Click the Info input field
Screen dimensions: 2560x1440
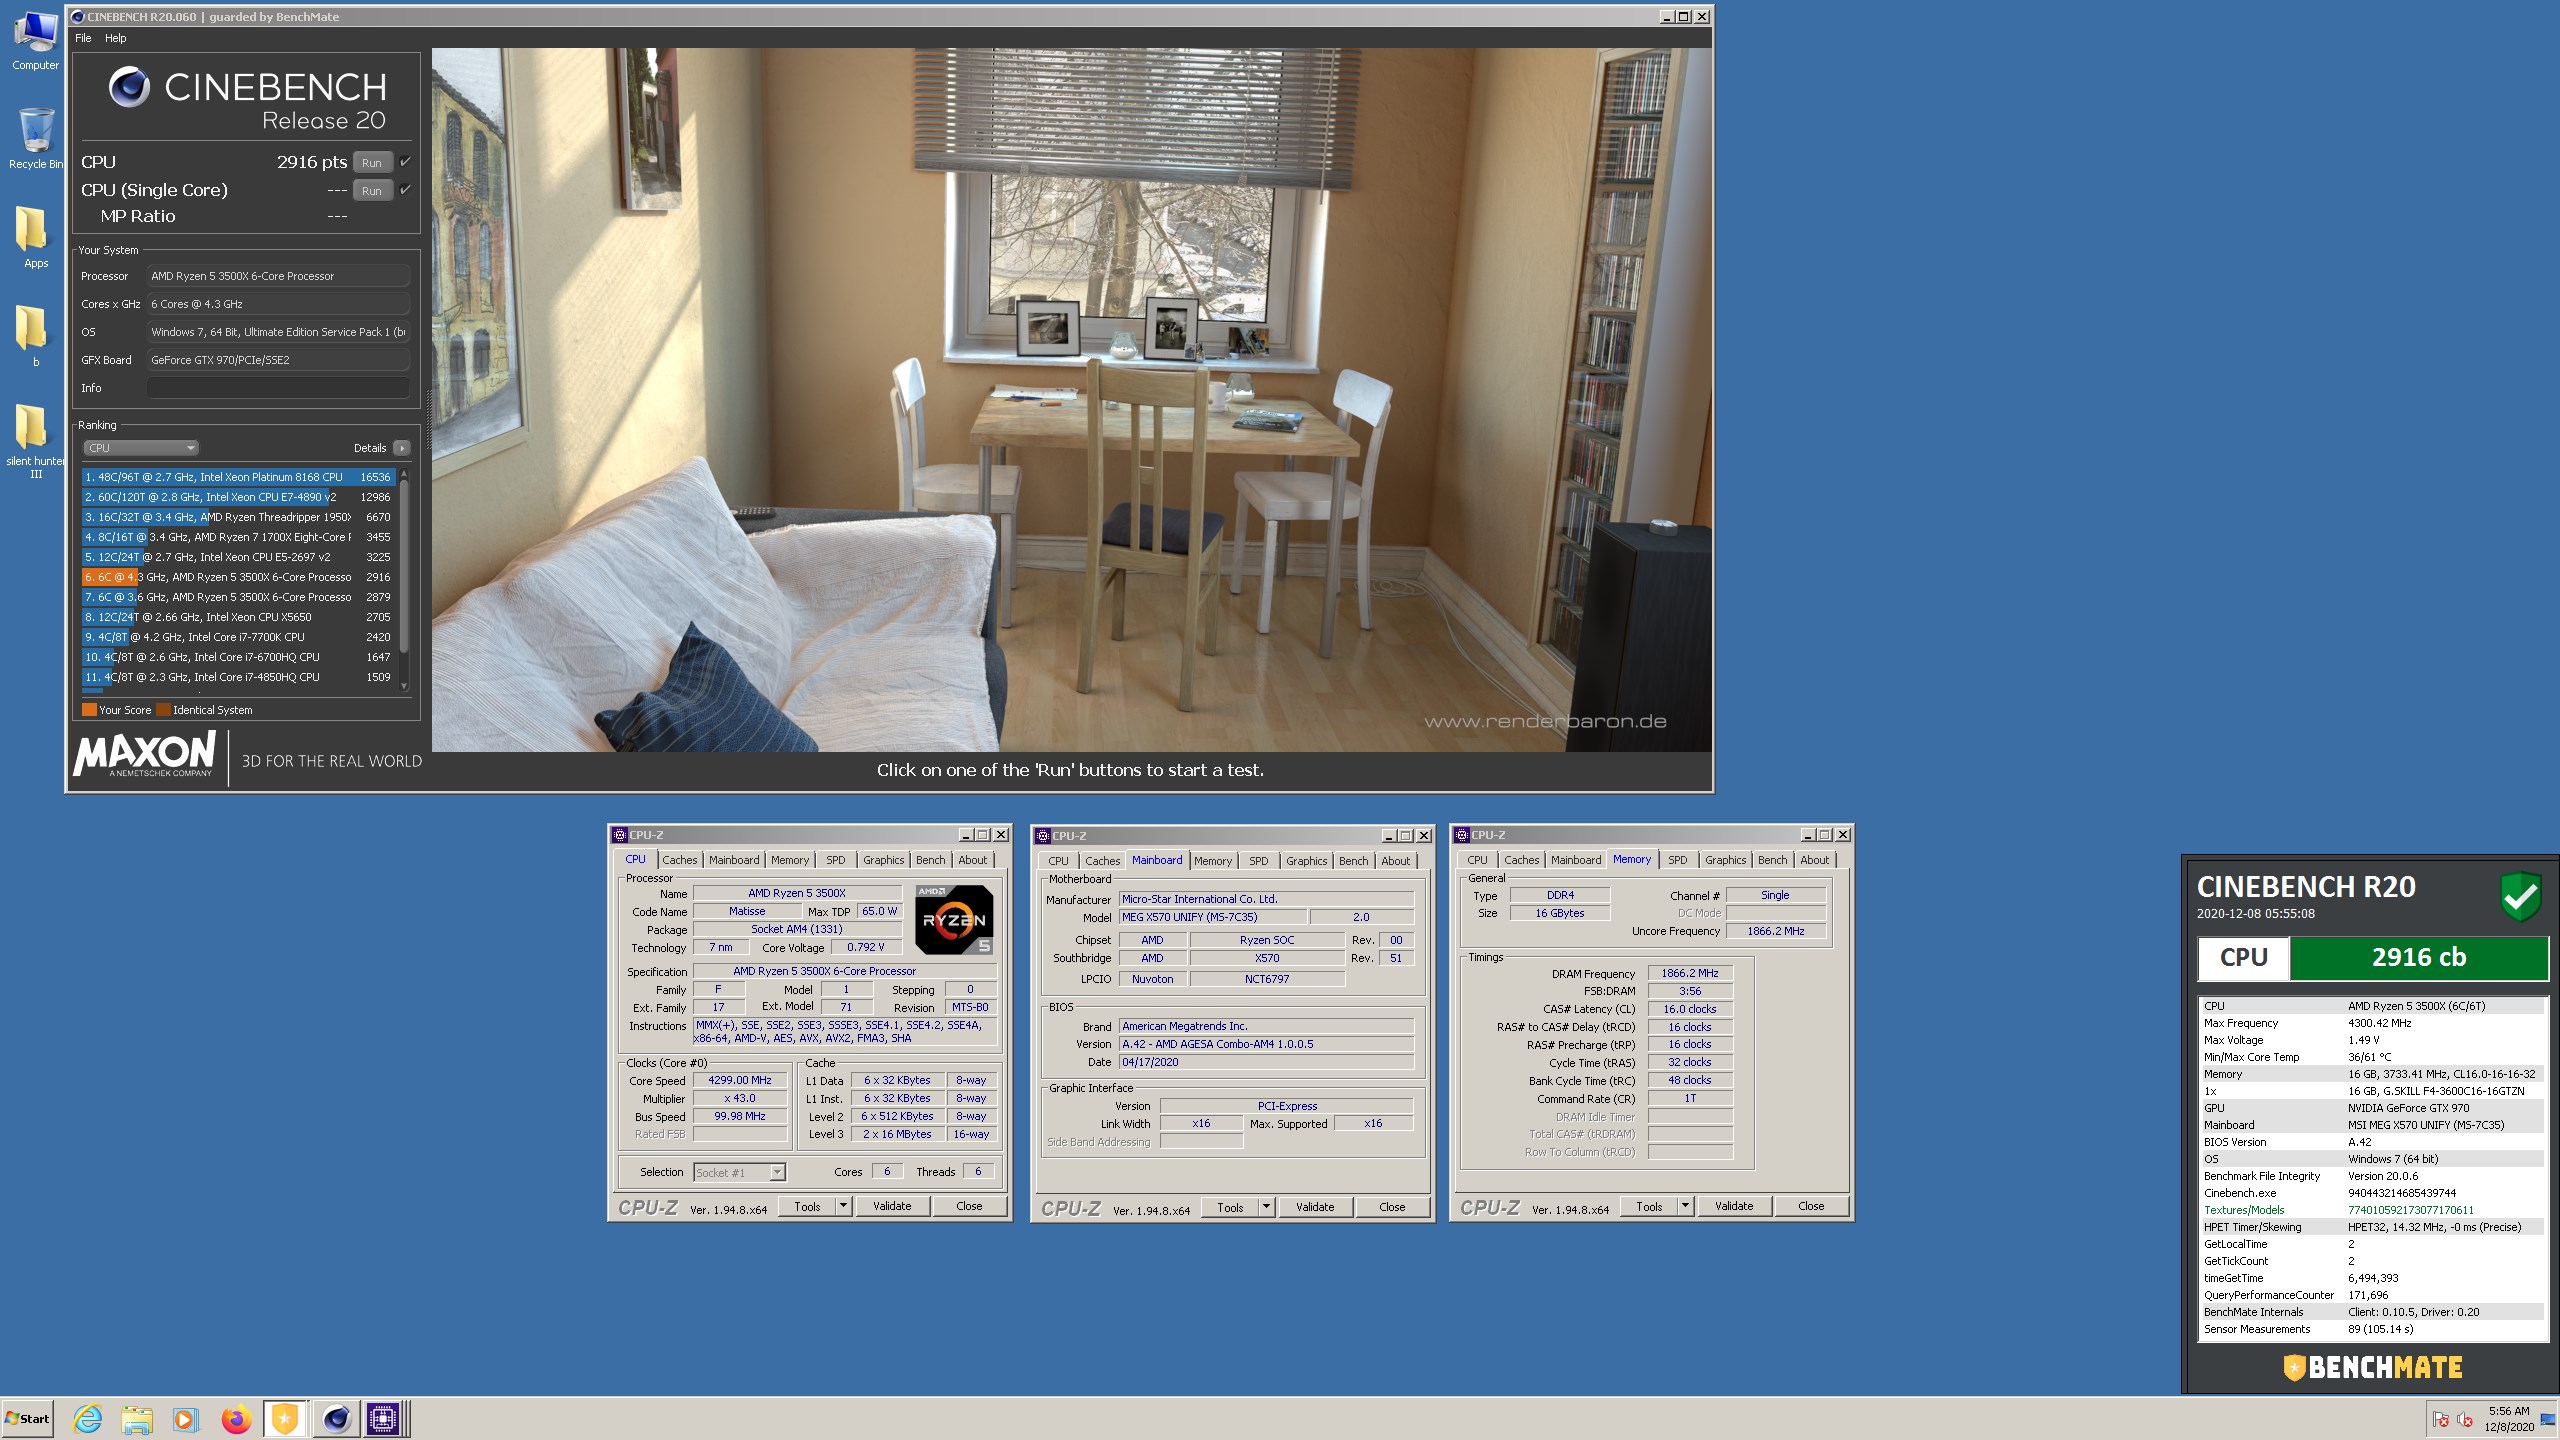coord(278,388)
